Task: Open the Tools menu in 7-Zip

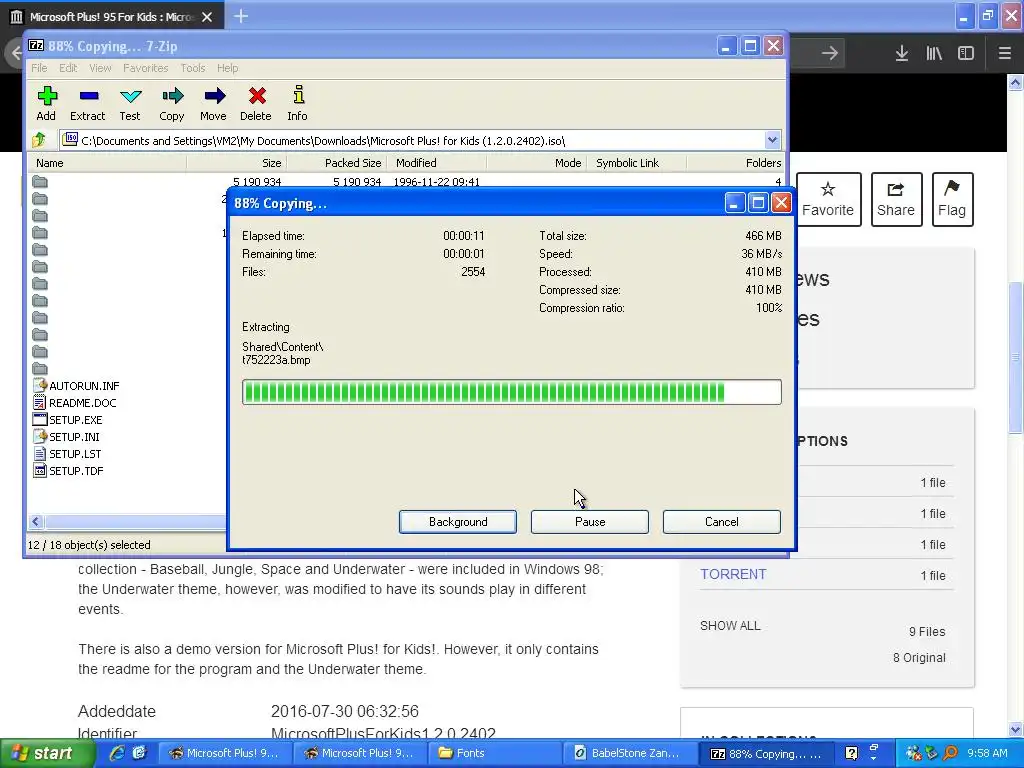Action: (x=193, y=68)
